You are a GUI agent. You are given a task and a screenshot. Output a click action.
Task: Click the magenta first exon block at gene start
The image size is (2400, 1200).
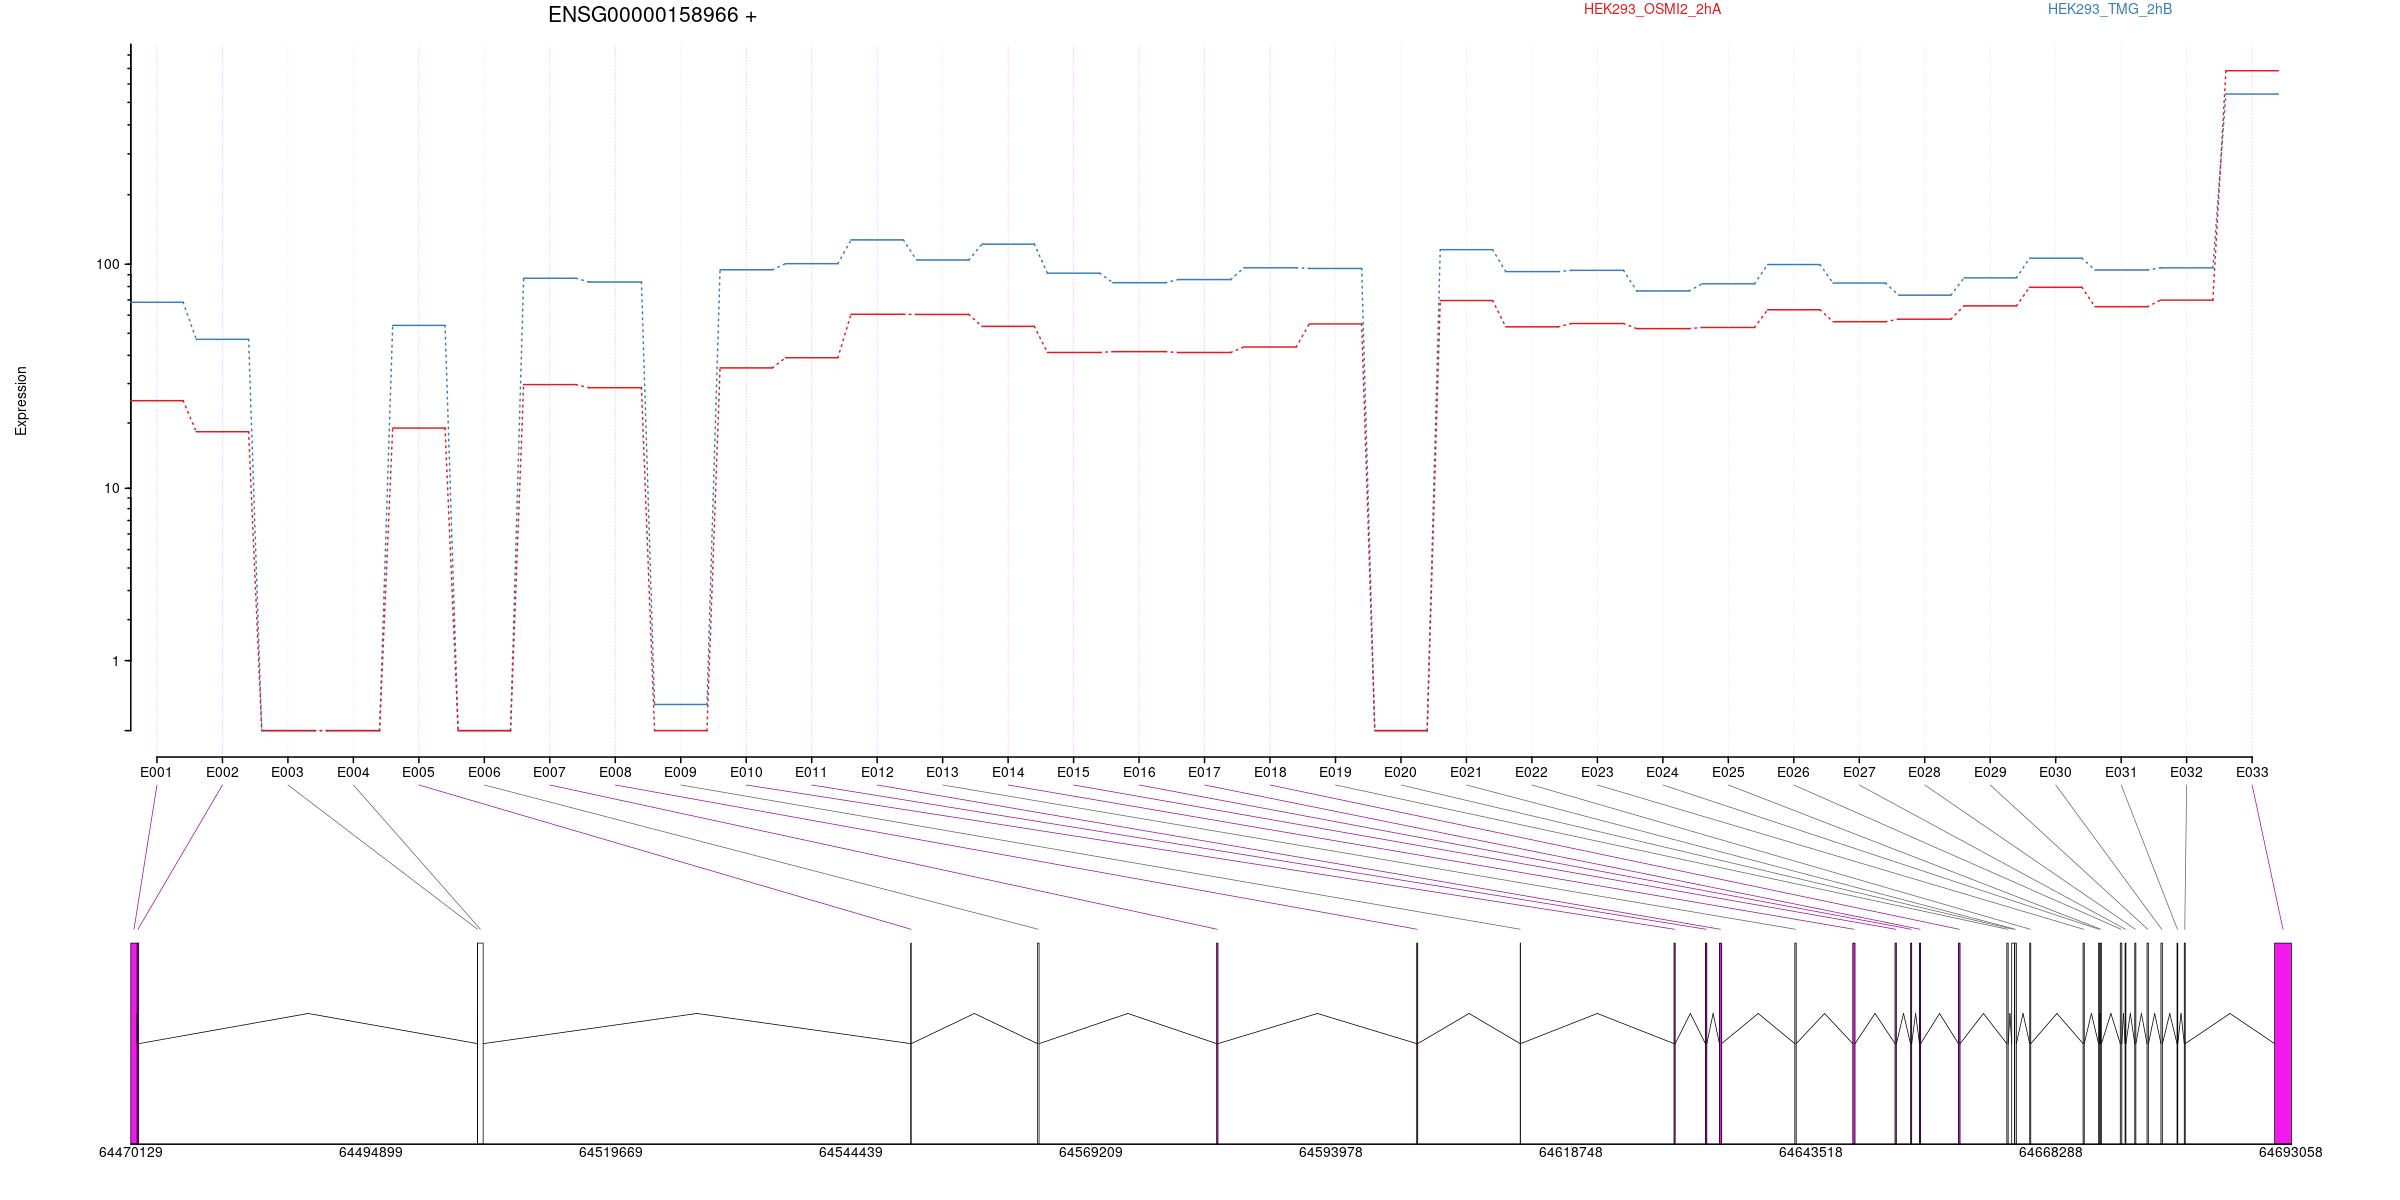pos(134,1043)
